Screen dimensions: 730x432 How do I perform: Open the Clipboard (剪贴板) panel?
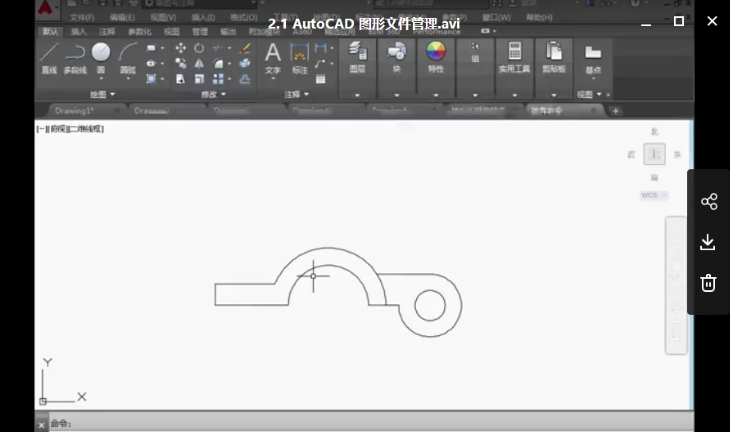click(x=554, y=57)
